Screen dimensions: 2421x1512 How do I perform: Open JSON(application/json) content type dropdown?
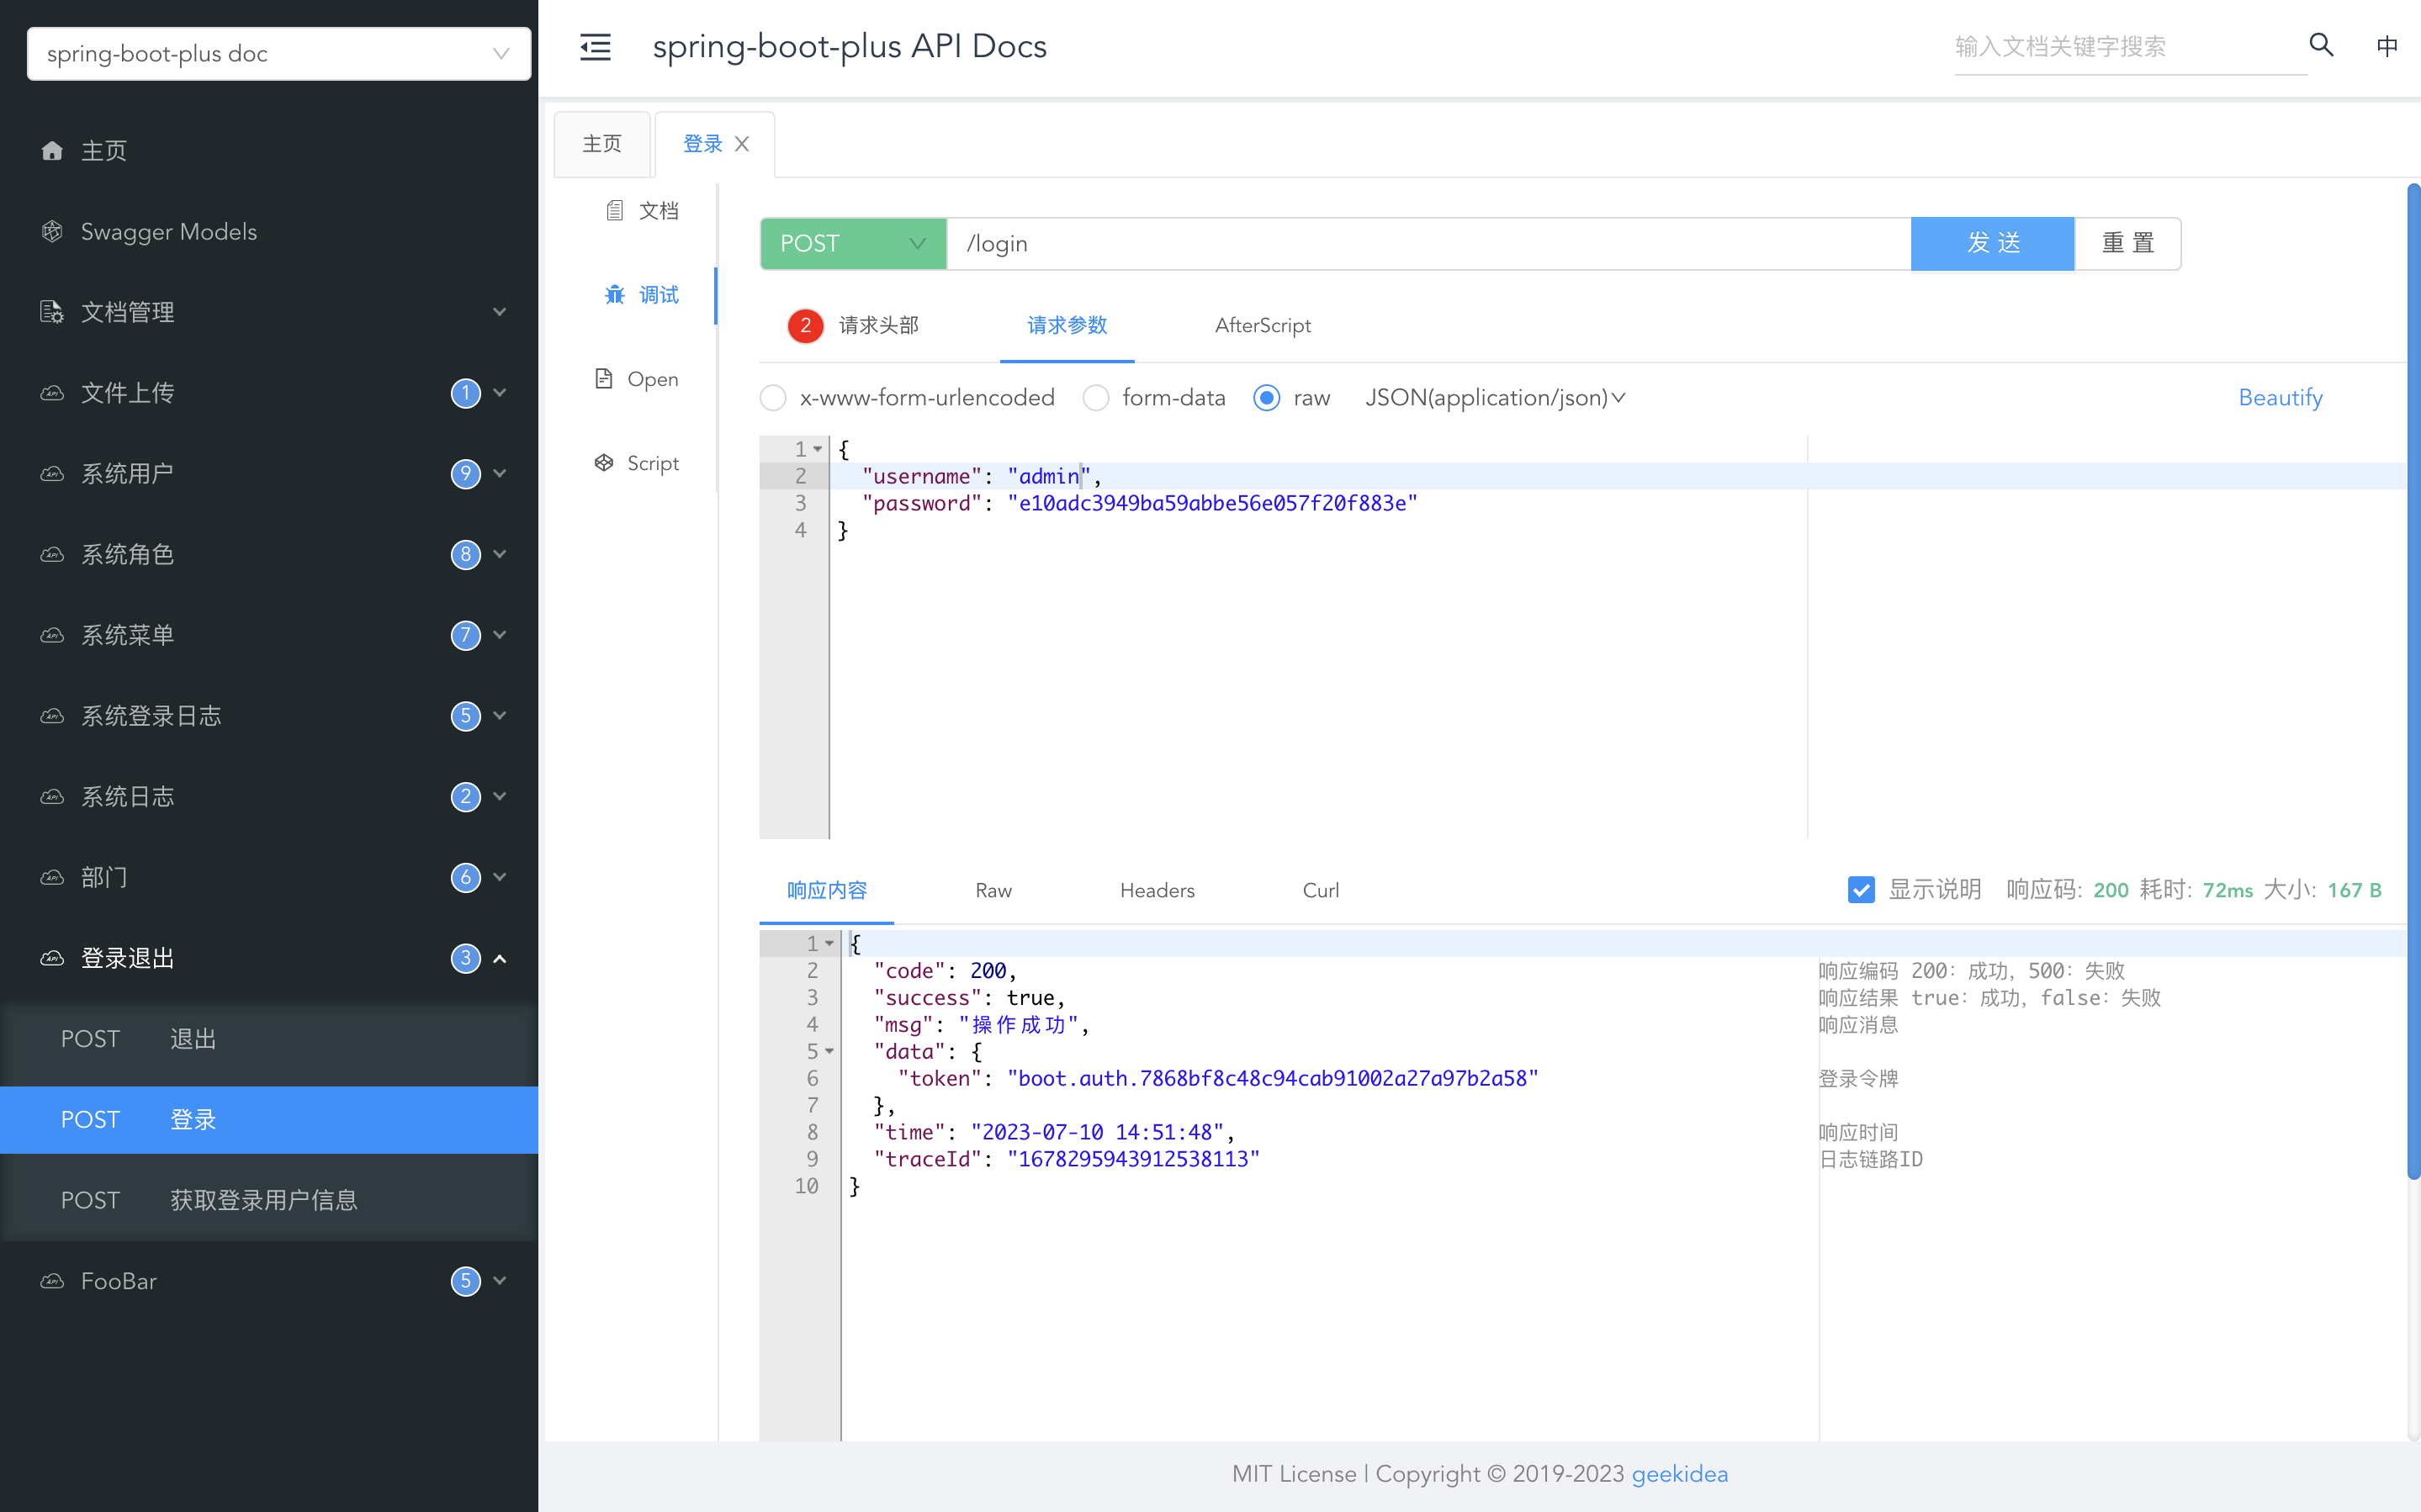click(x=1495, y=398)
